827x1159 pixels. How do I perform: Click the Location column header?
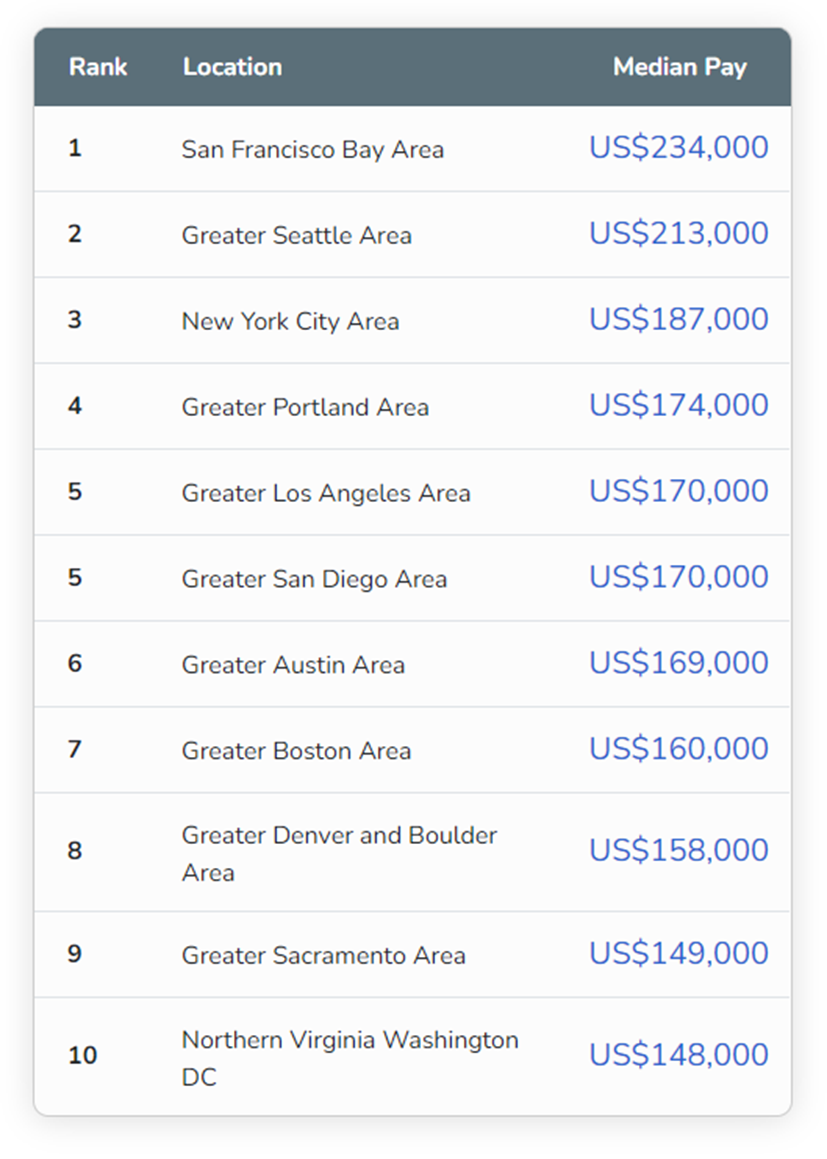[x=232, y=67]
